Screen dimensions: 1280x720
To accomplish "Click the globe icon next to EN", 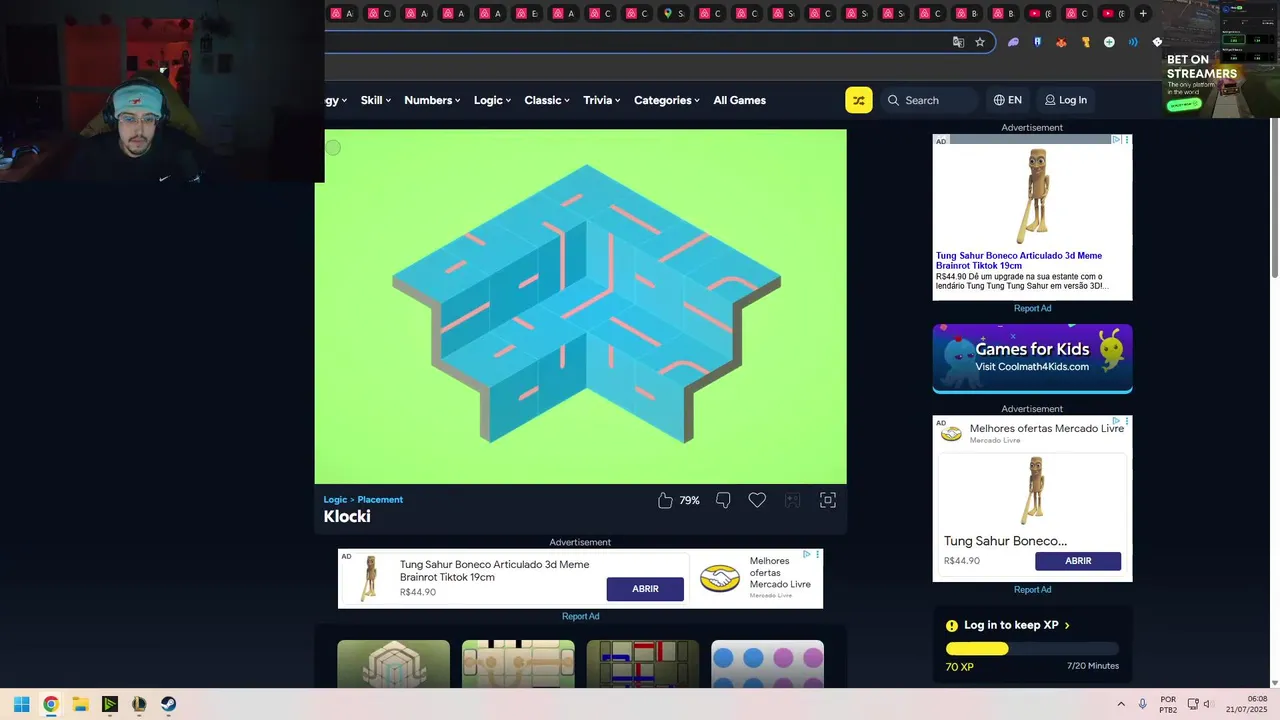I will (x=999, y=100).
